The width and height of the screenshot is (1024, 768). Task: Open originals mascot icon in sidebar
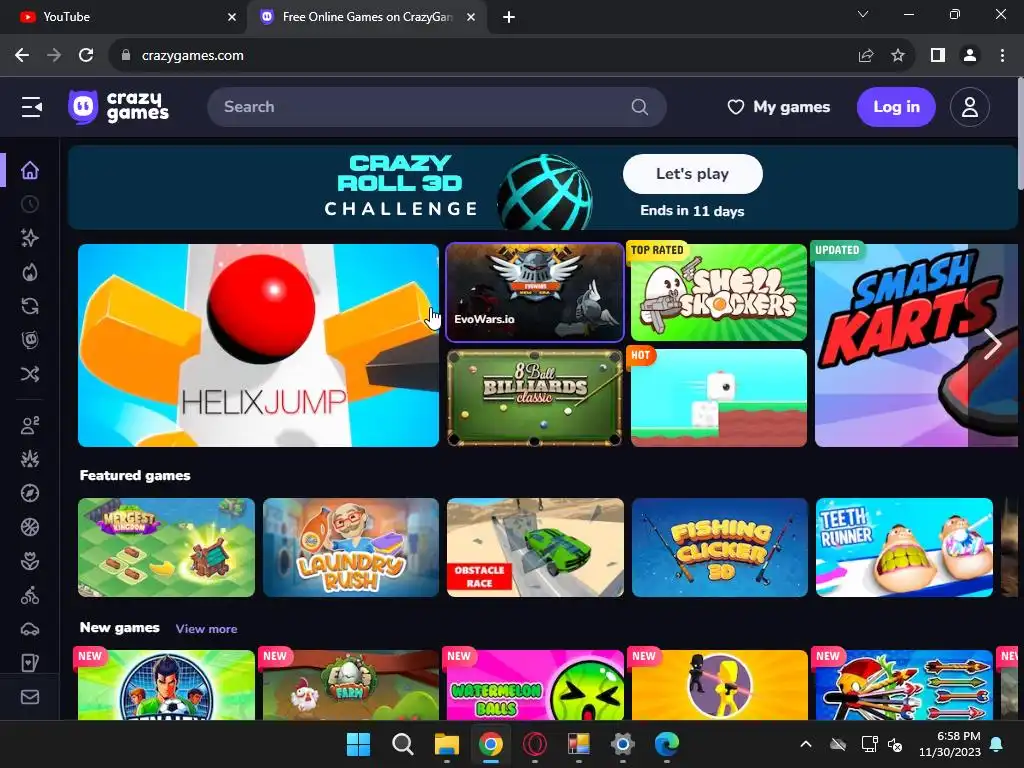click(x=29, y=340)
